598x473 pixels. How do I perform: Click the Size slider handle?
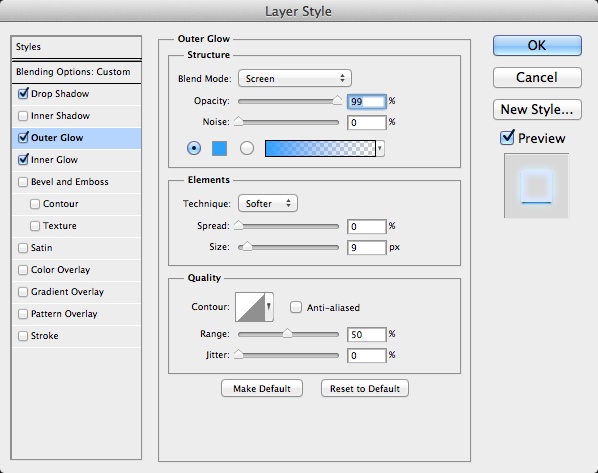coord(248,246)
